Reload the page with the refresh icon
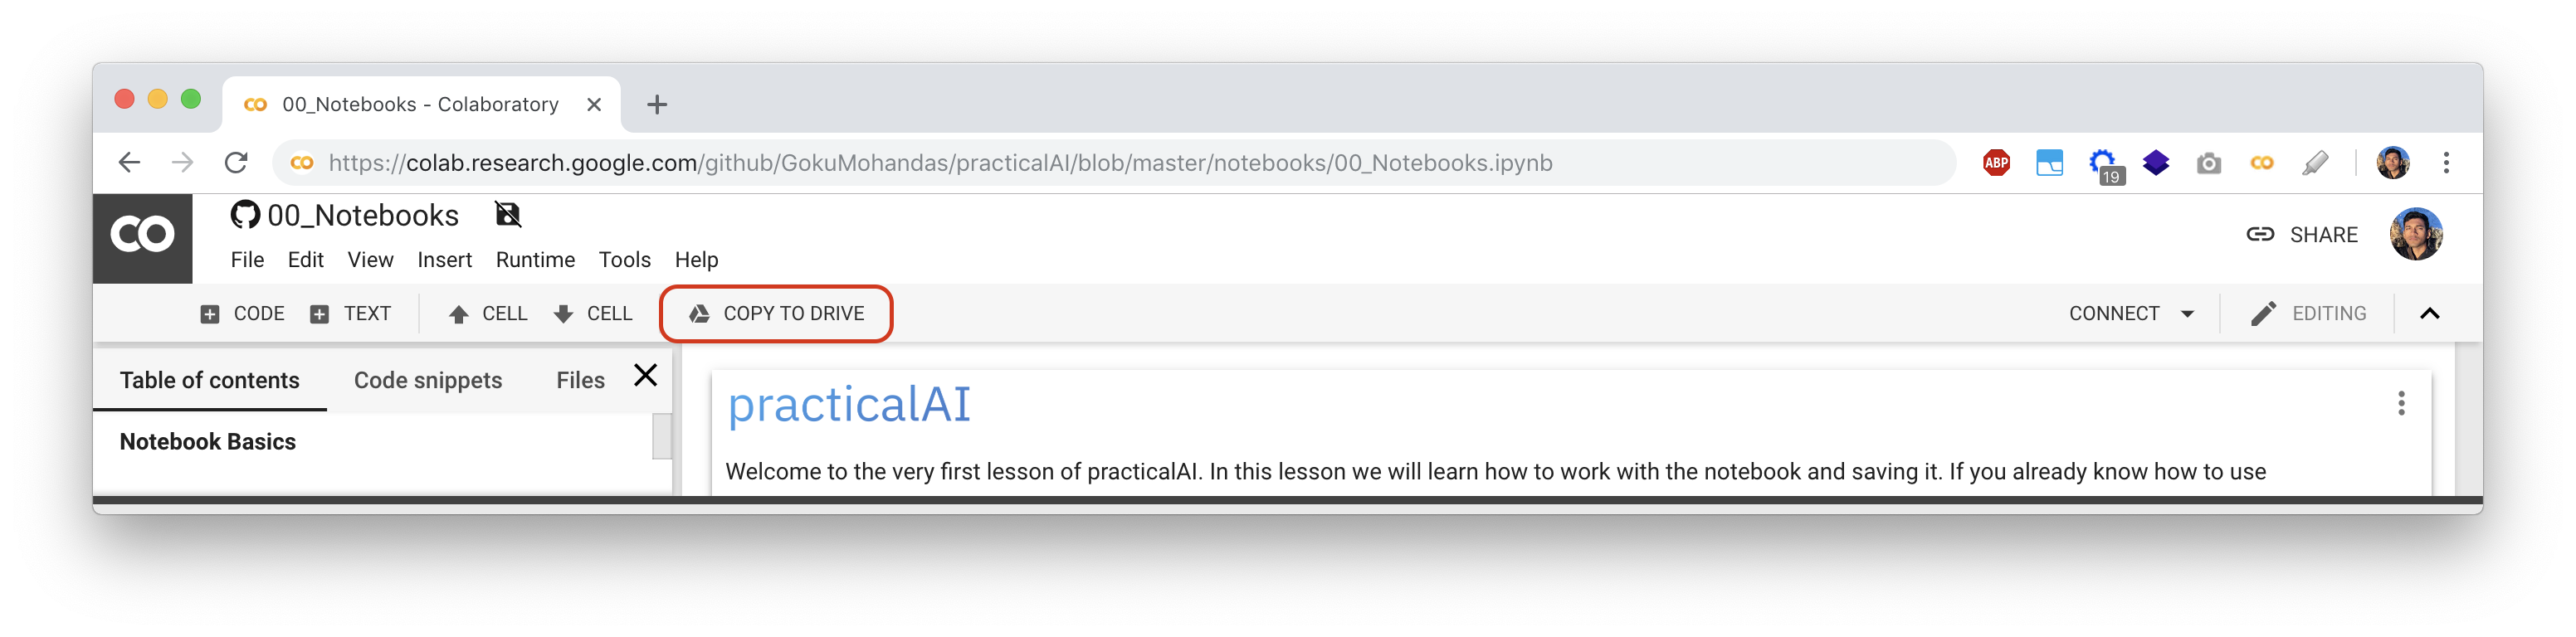This screenshot has height=637, width=2576. click(236, 162)
